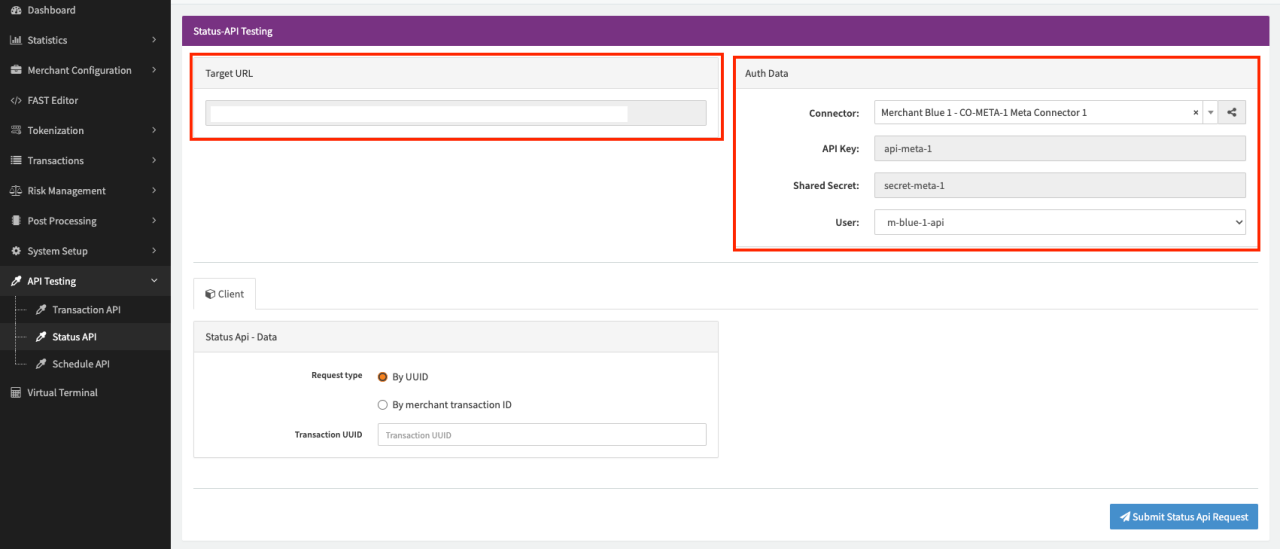Click the FAST Editor code icon

click(x=15, y=101)
